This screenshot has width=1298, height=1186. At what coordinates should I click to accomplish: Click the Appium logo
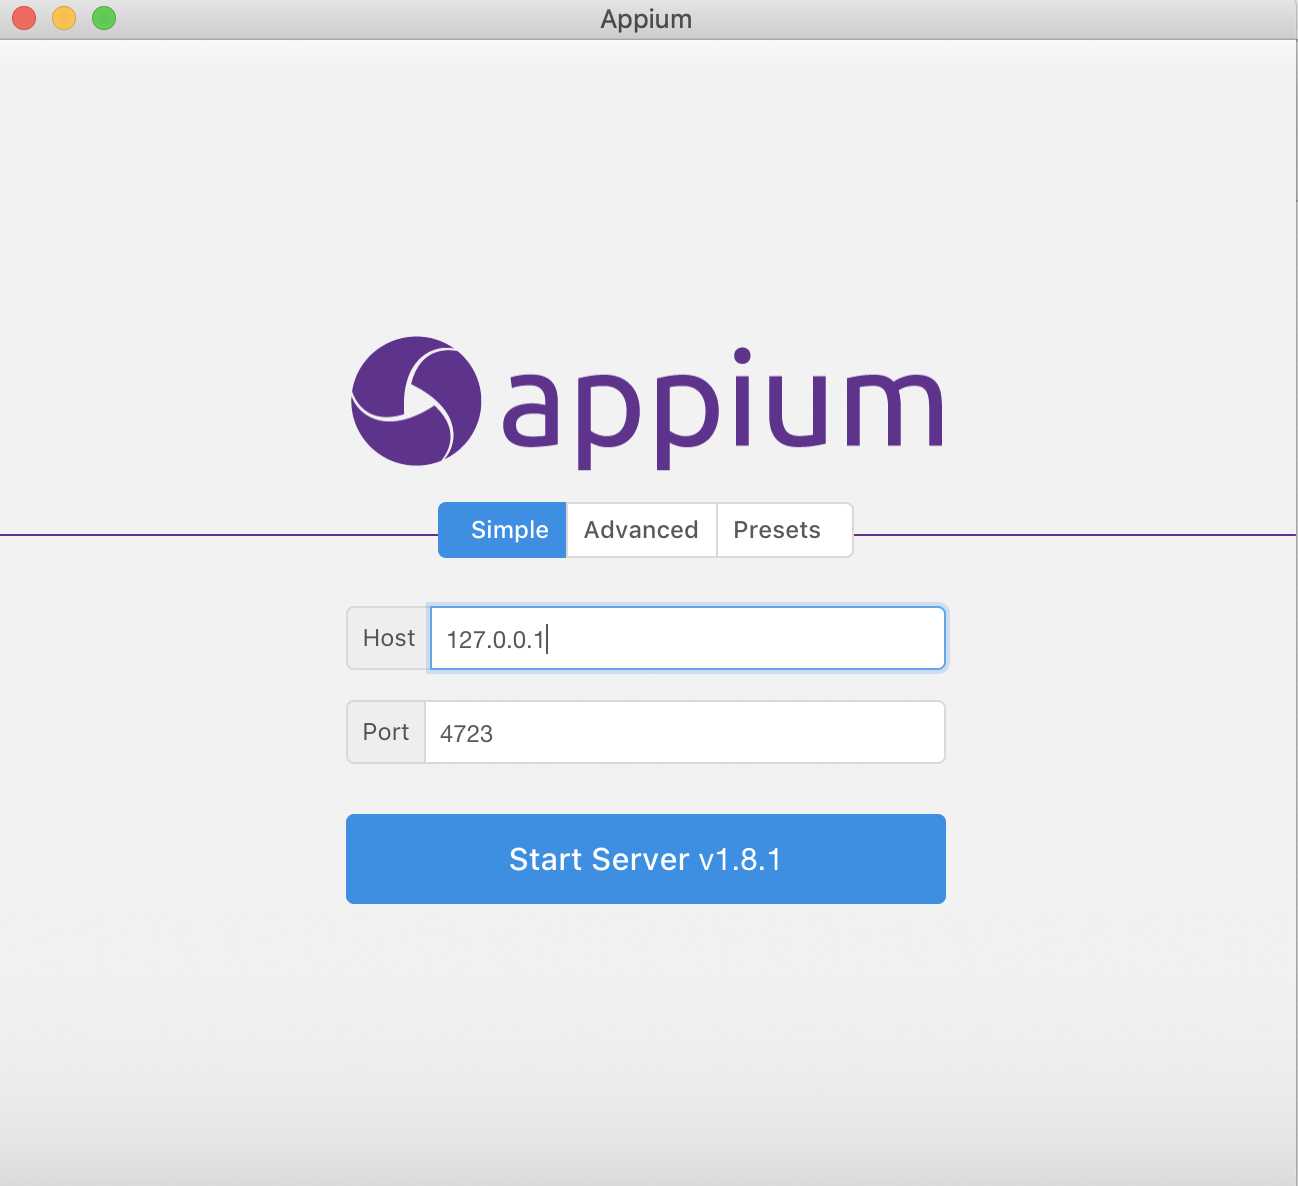point(646,403)
